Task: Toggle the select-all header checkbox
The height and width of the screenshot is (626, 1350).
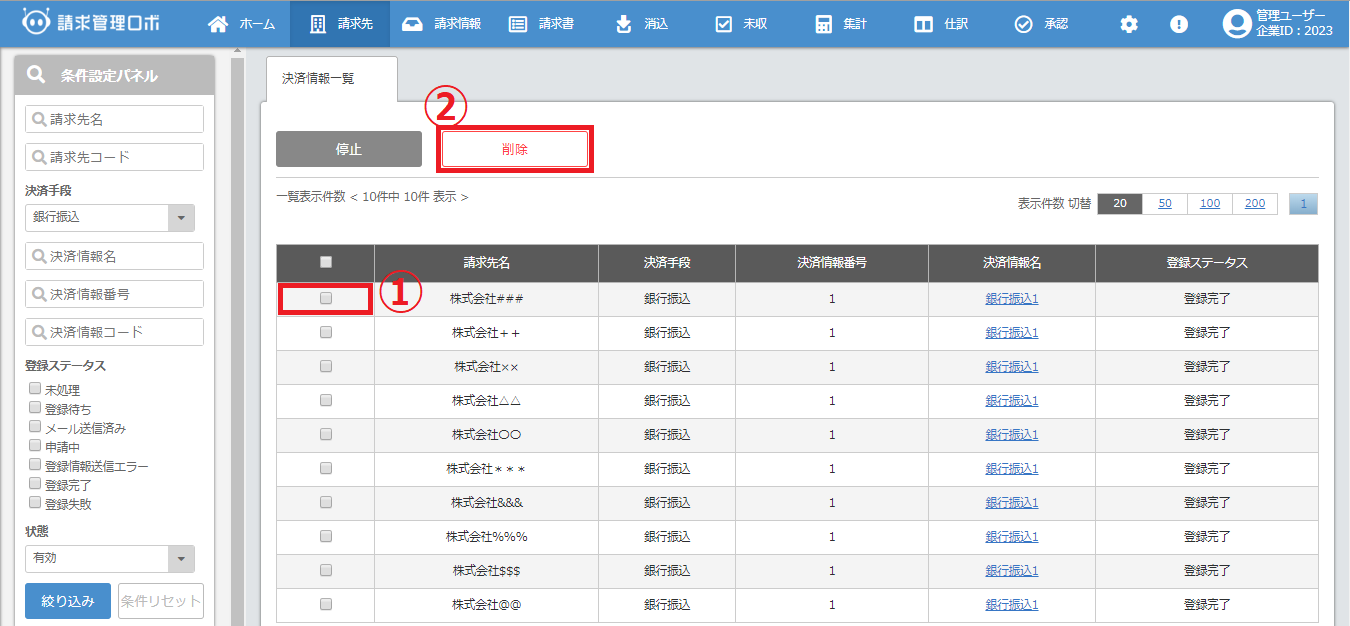Action: coord(326,262)
